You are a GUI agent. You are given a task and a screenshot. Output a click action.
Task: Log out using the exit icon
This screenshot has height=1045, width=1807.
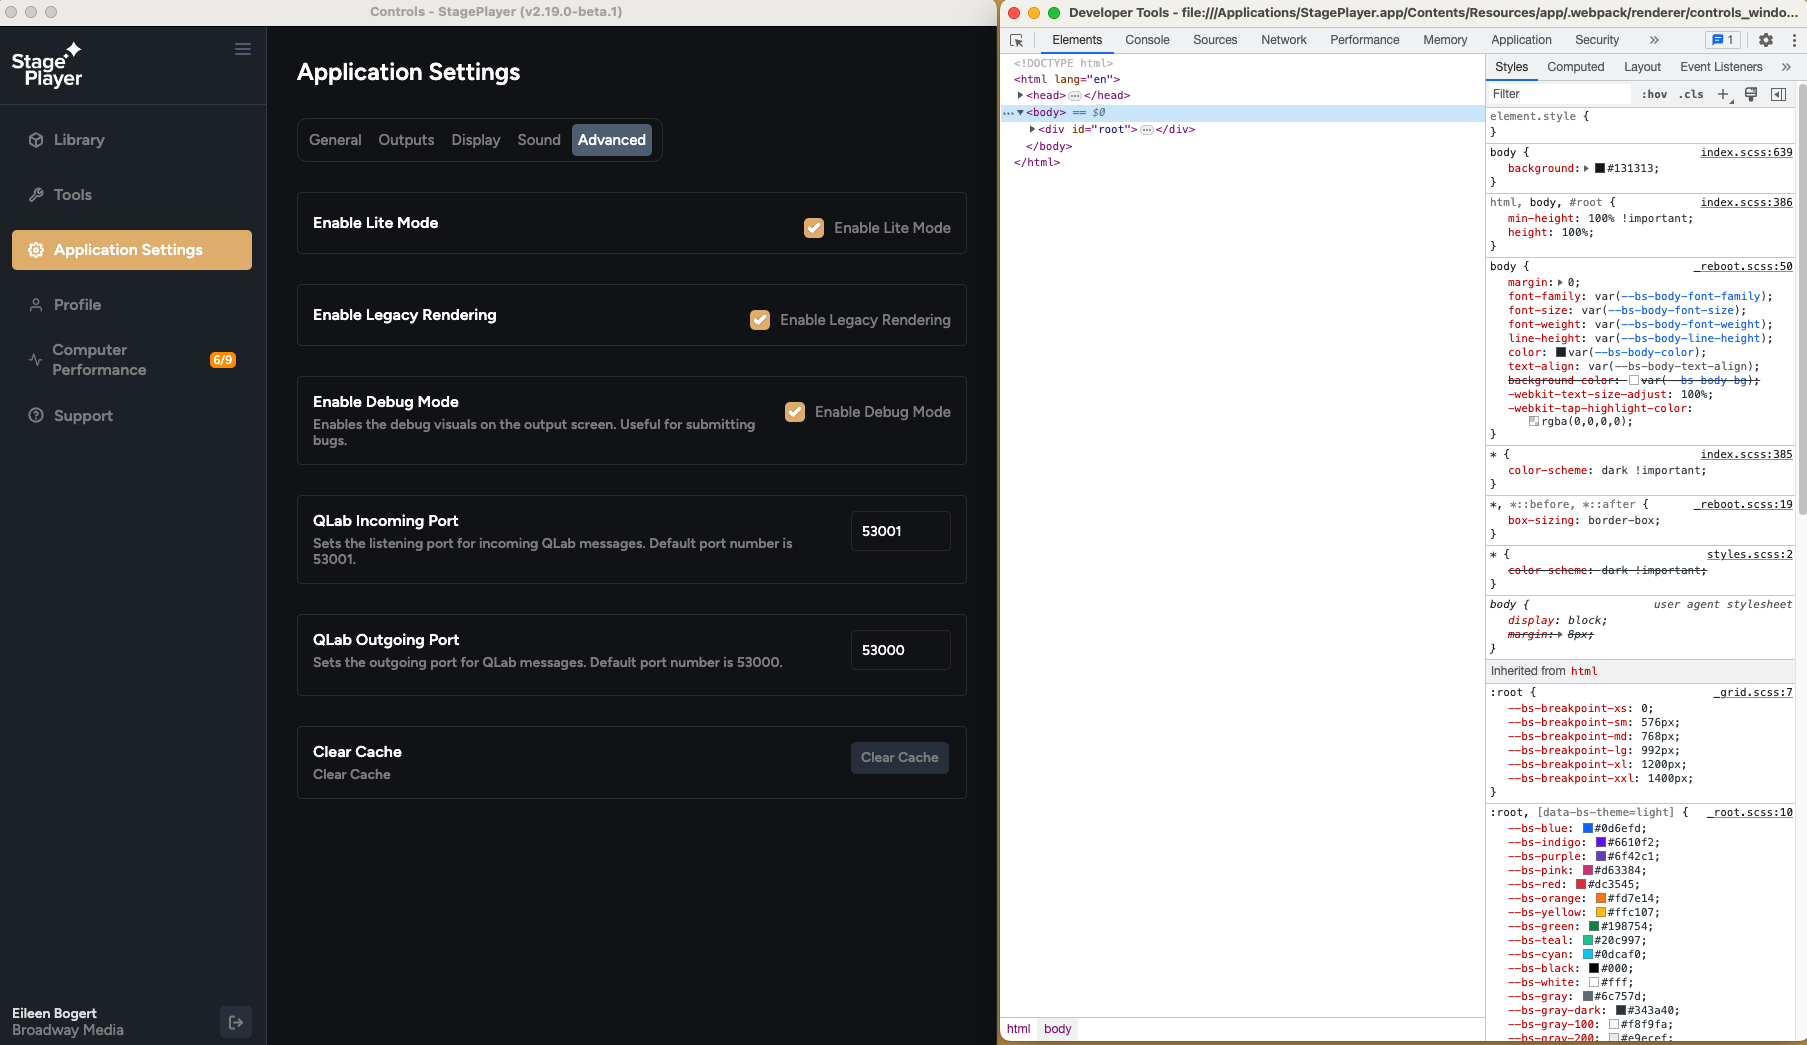[236, 1022]
